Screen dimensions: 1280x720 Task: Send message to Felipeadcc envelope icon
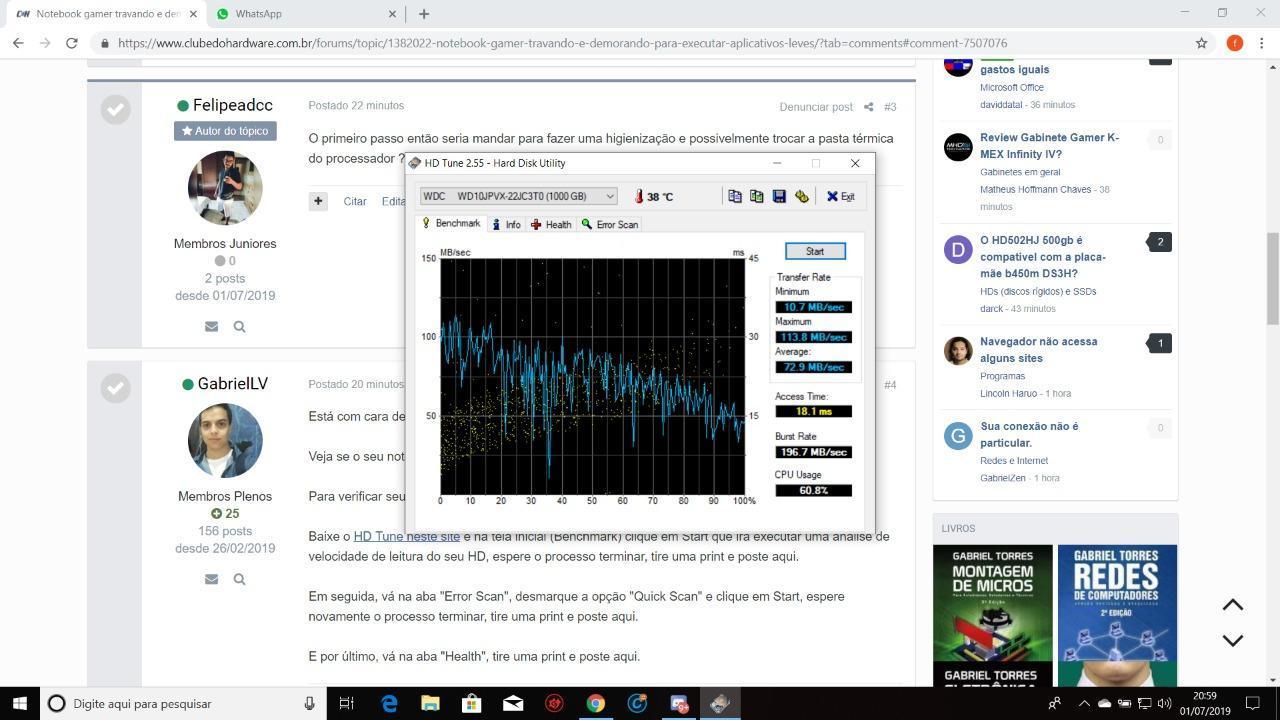tap(211, 326)
